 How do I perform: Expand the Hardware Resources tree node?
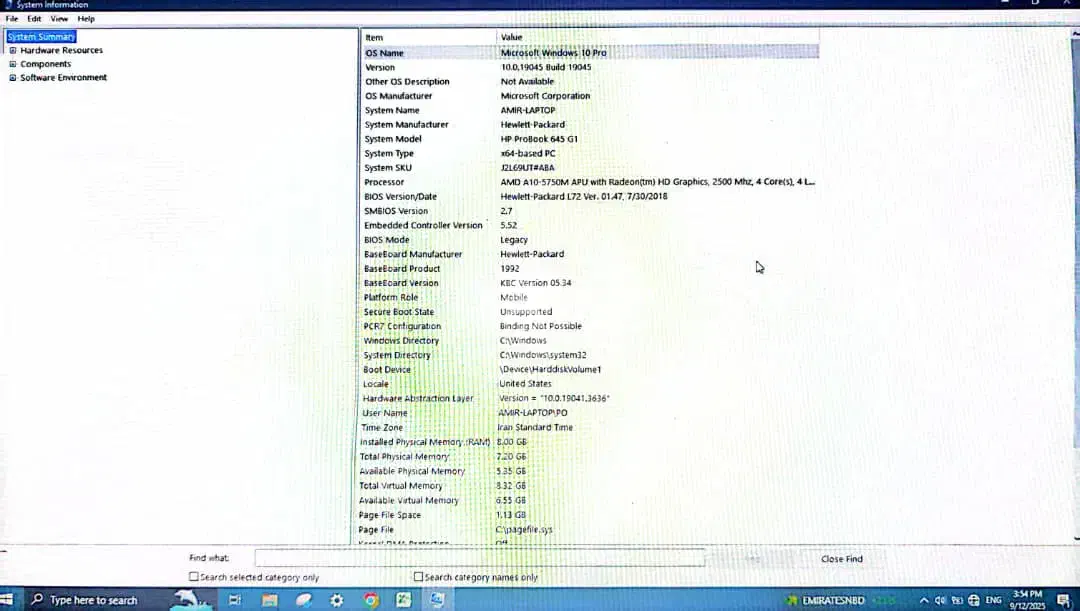tap(13, 50)
